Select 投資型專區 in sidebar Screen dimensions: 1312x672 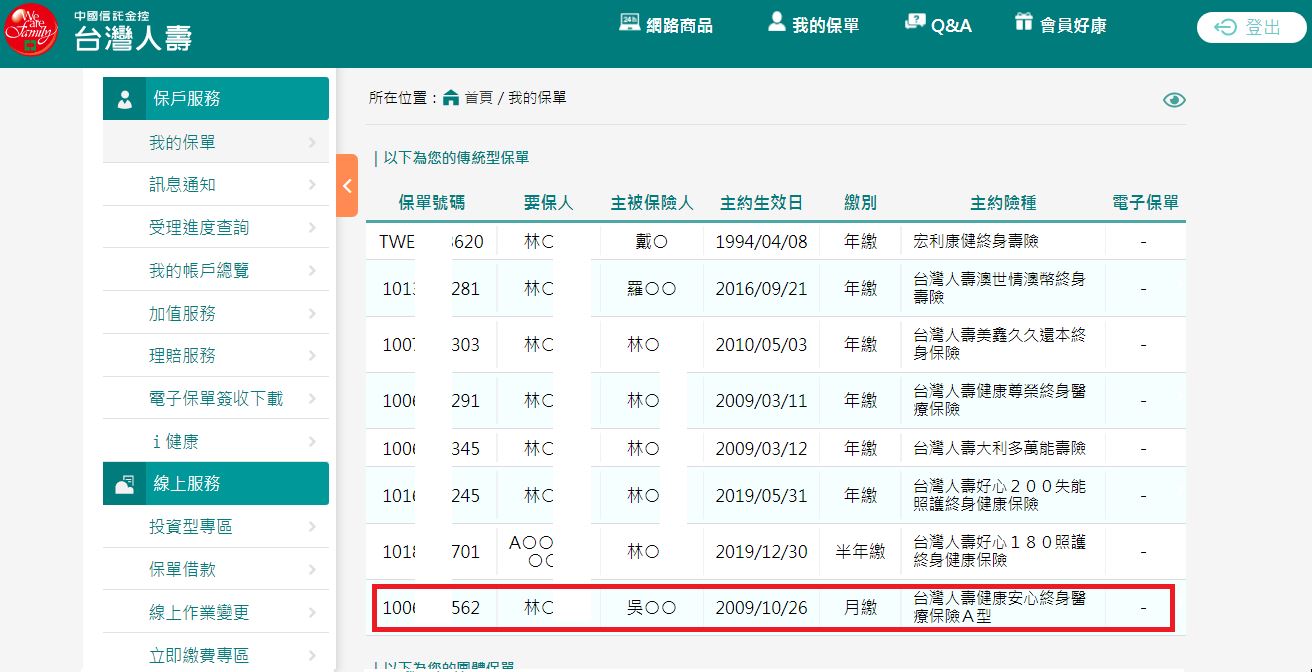pos(216,527)
